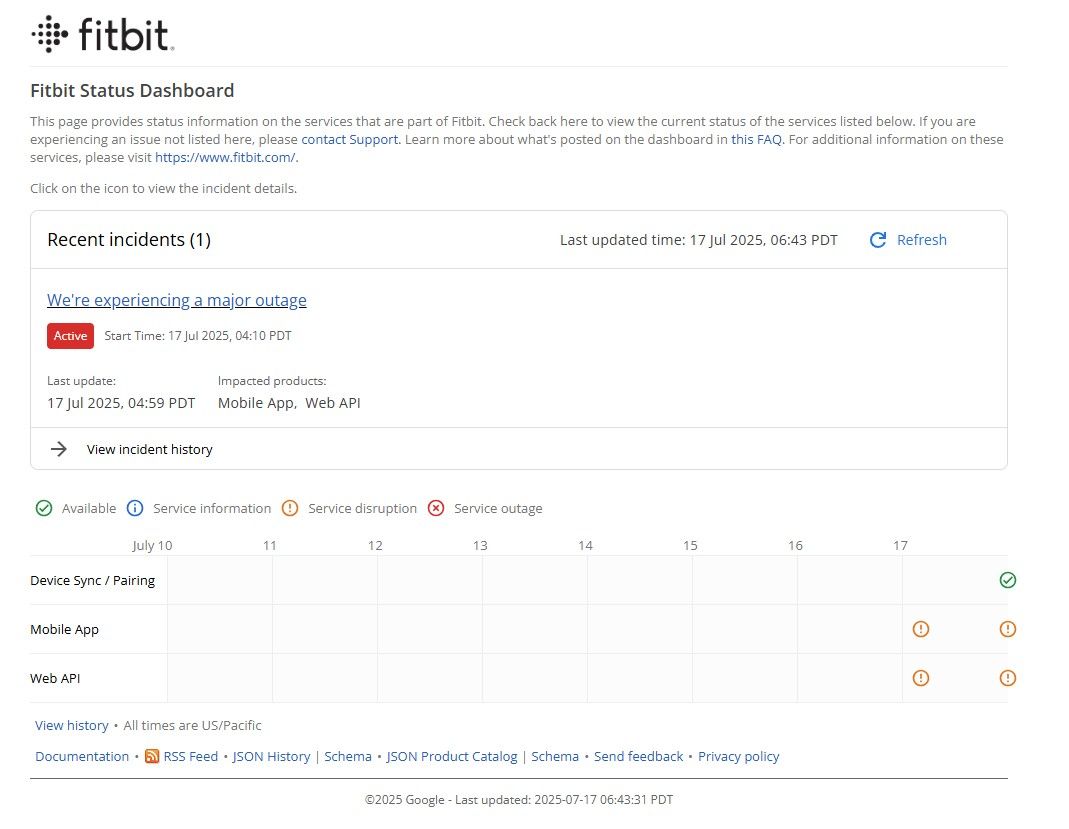Click Mobile App current status disruption icon

[1007, 629]
